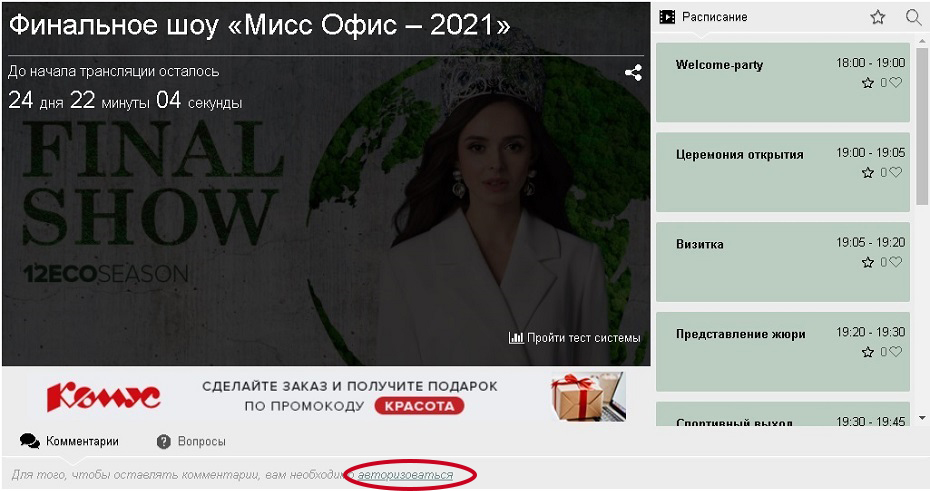This screenshot has height=491, width=930.
Task: Switch to the Комментарии tab
Action: click(69, 441)
